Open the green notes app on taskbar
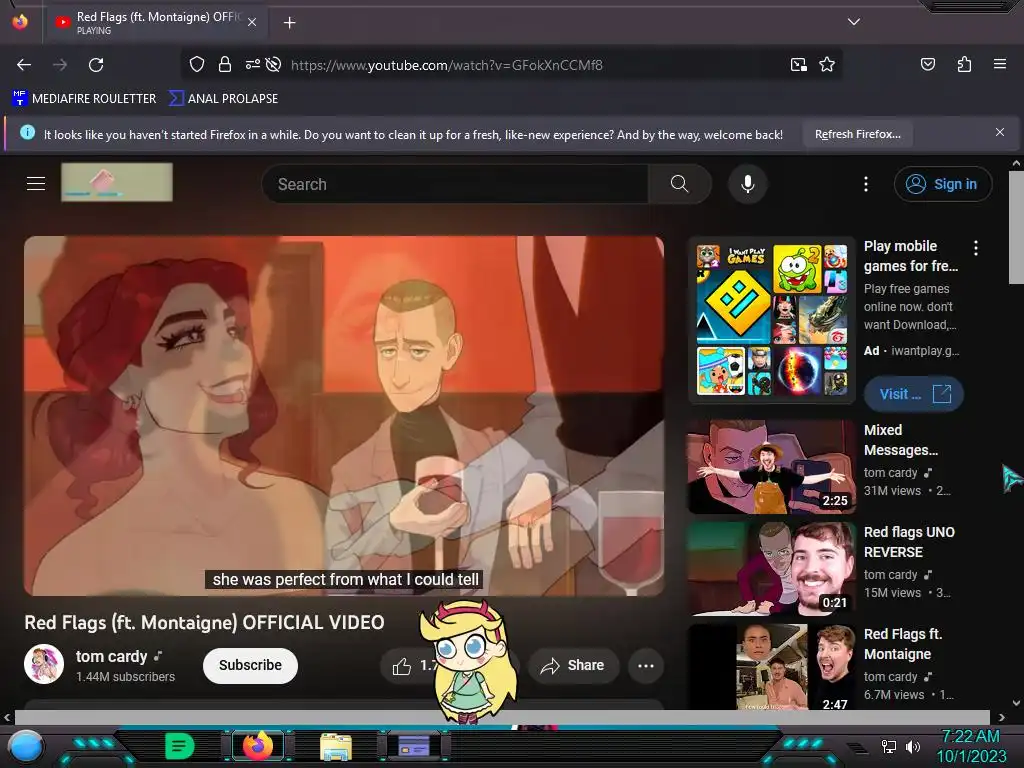The height and width of the screenshot is (768, 1024). (x=179, y=746)
